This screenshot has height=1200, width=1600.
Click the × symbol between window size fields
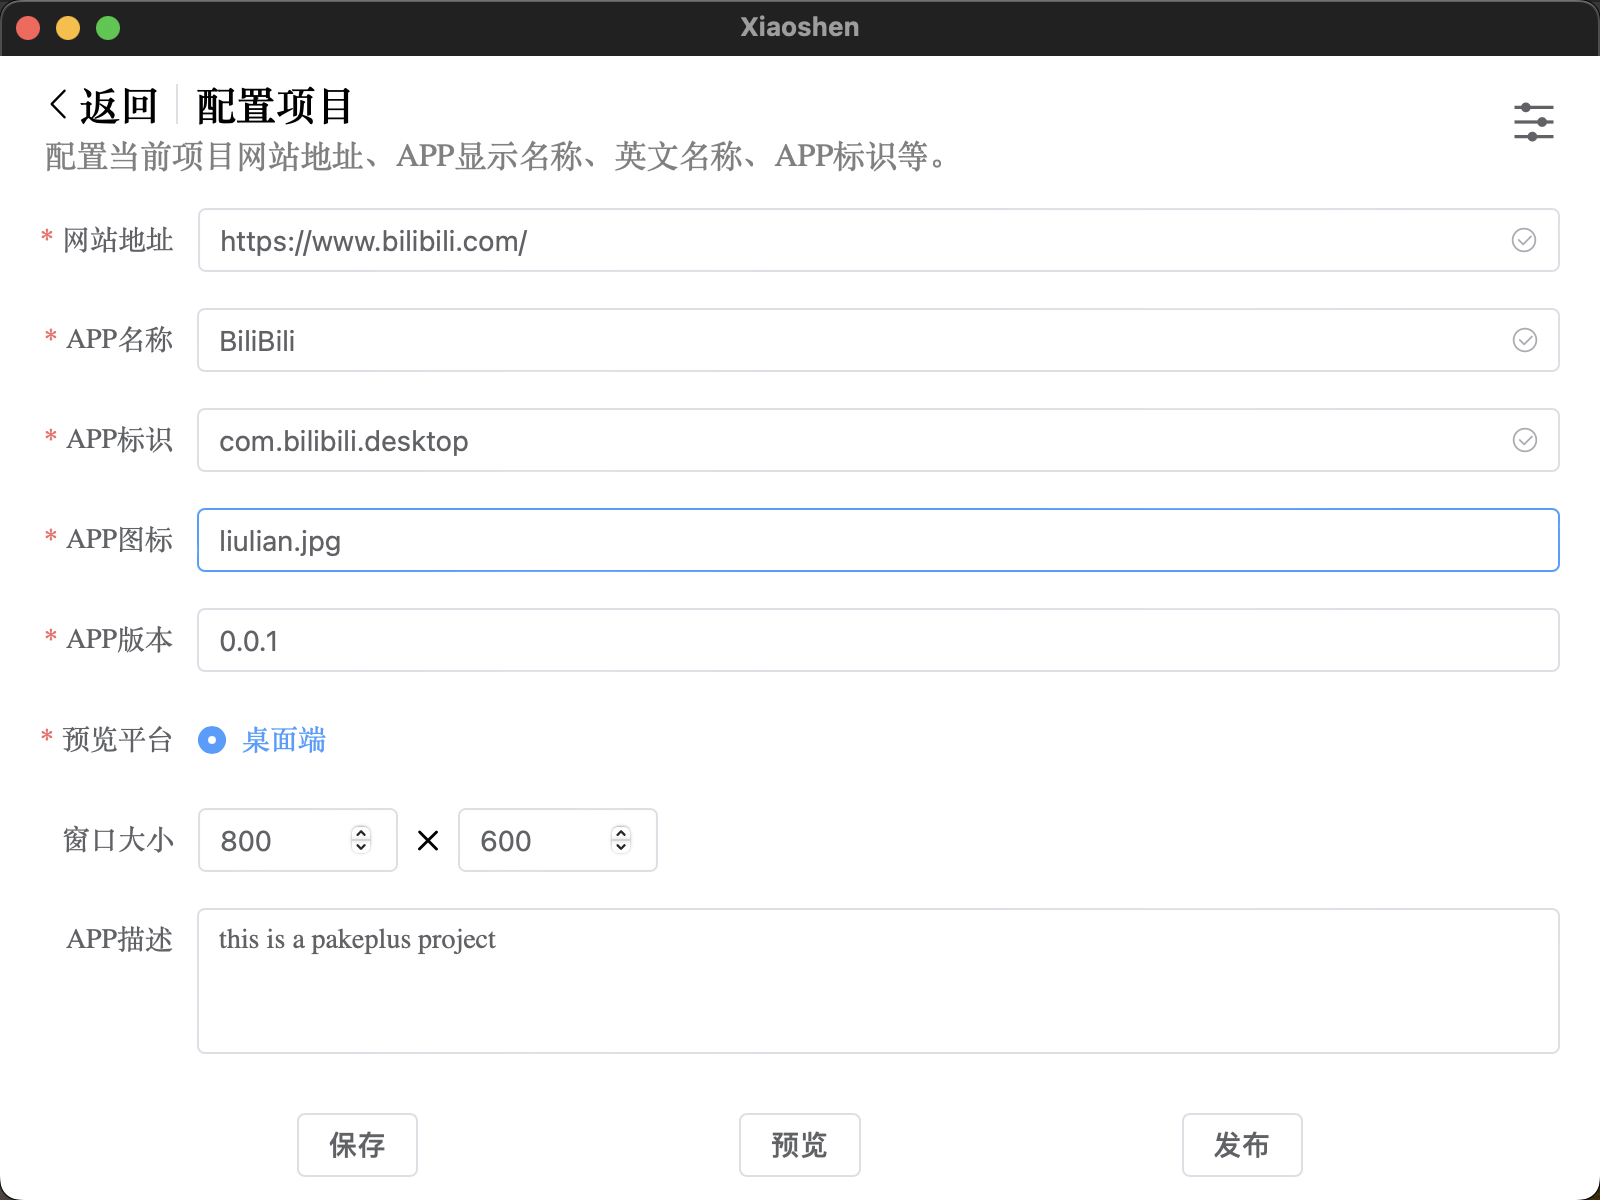point(428,841)
